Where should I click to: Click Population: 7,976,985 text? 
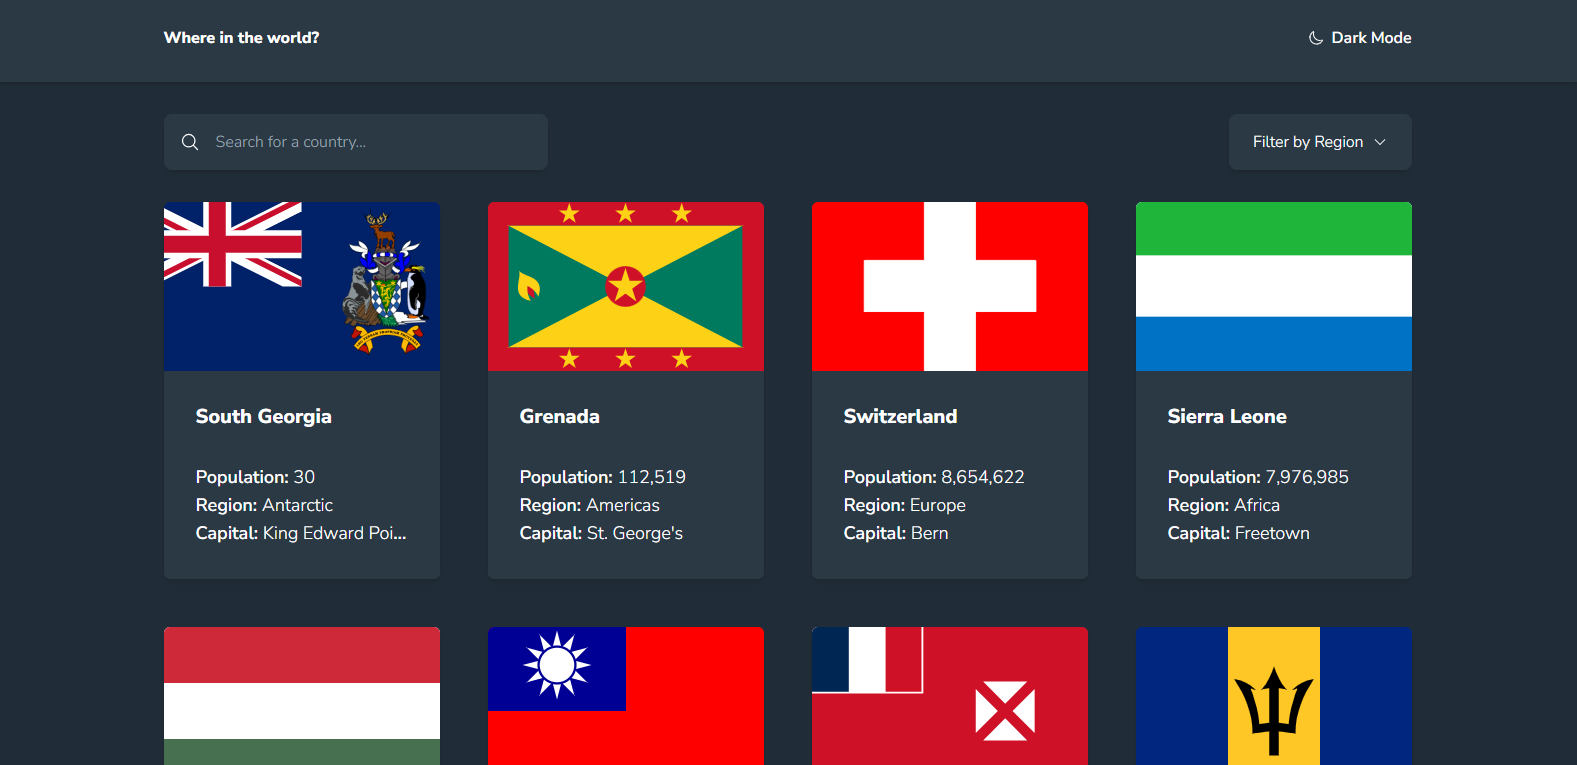(x=1258, y=477)
